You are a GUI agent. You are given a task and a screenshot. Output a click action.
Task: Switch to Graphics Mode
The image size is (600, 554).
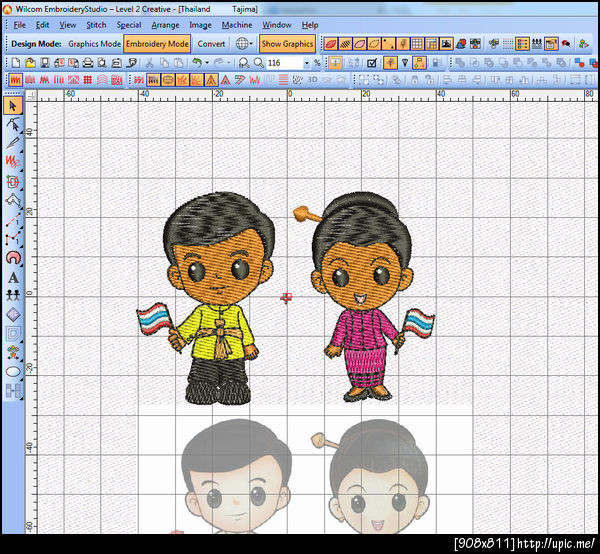tap(95, 44)
